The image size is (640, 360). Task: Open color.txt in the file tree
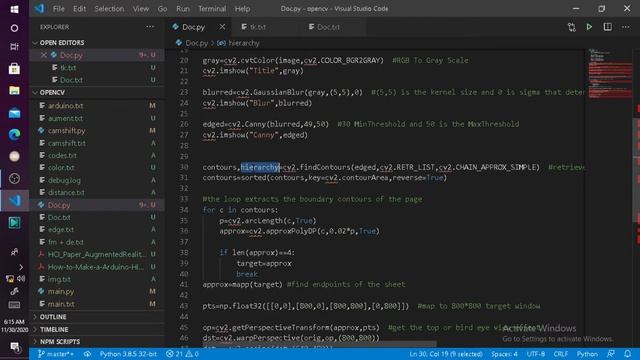(97, 168)
